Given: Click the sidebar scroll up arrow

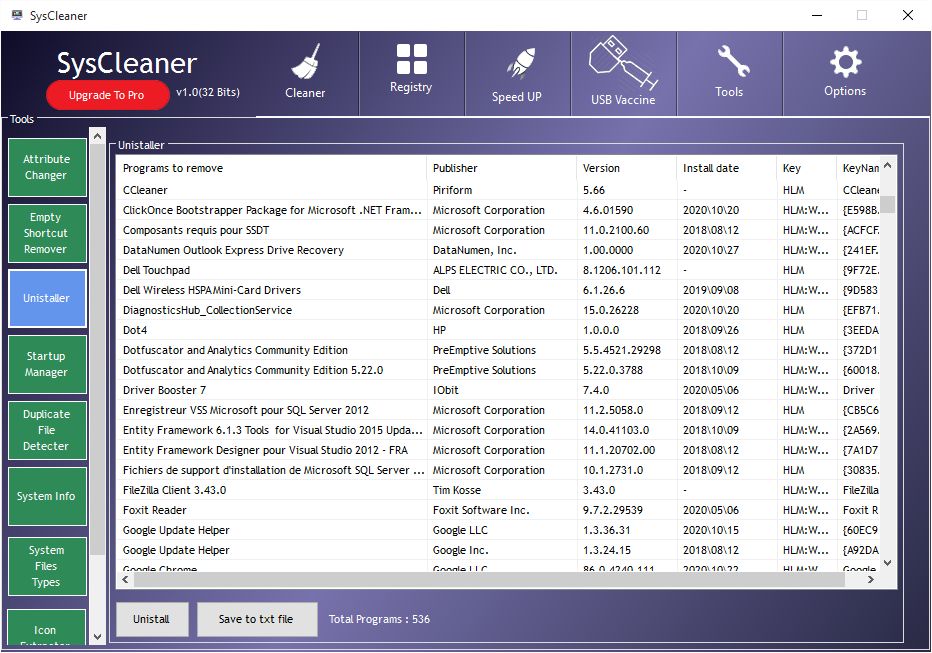Looking at the screenshot, I should 97,137.
